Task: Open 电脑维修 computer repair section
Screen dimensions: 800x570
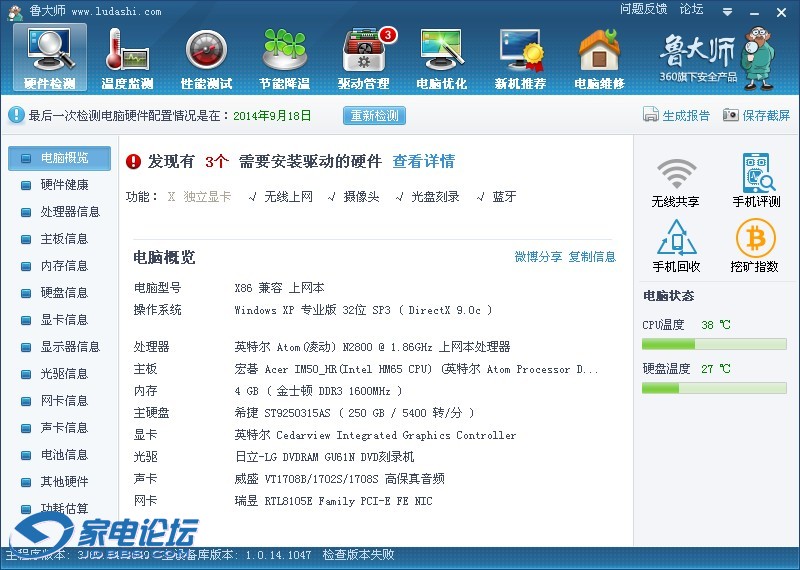Action: point(599,58)
